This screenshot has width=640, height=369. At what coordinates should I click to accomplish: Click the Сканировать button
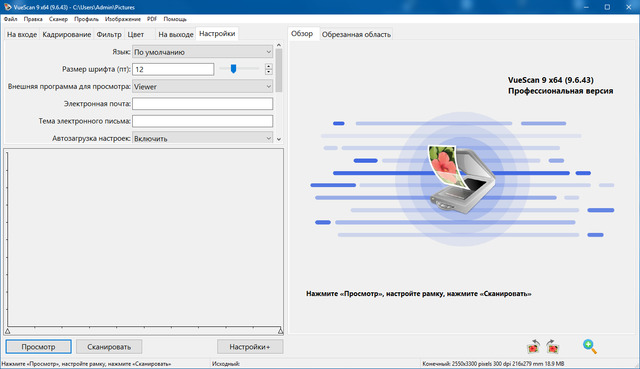109,347
